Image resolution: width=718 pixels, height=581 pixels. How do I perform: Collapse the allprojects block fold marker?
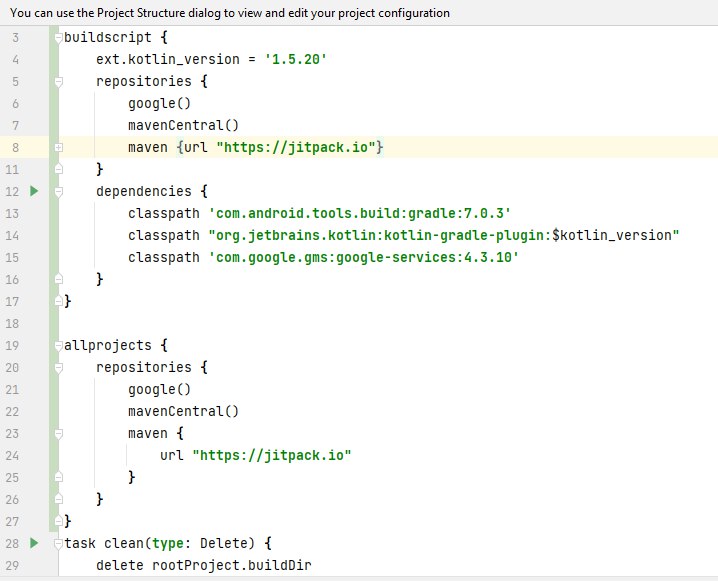click(58, 346)
